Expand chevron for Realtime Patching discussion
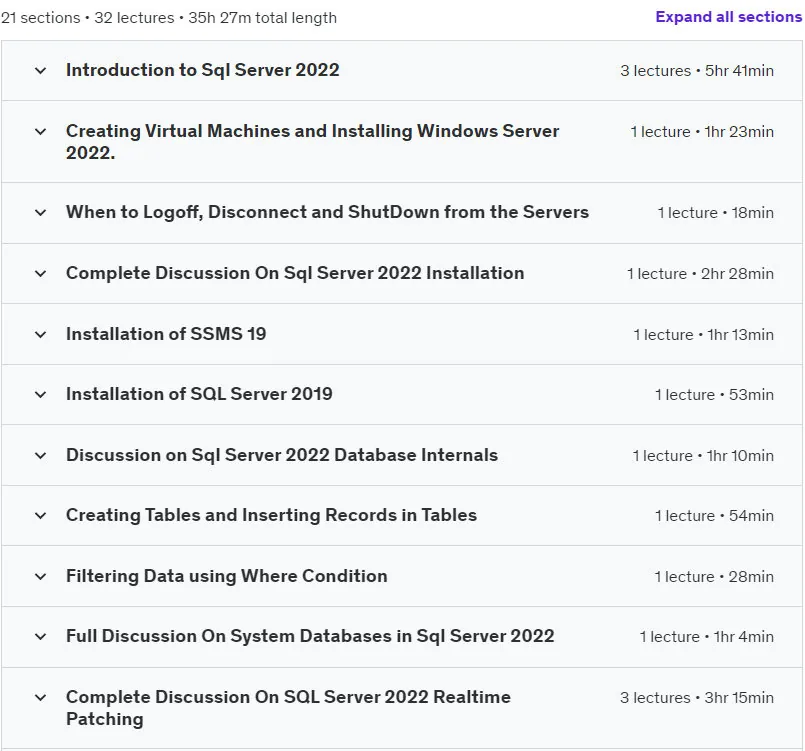Viewport: 805px width, 751px height. [x=41, y=698]
